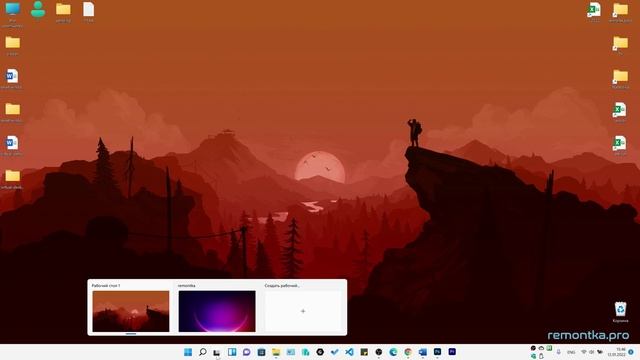Open the Widgets panel from taskbar

pos(232,352)
